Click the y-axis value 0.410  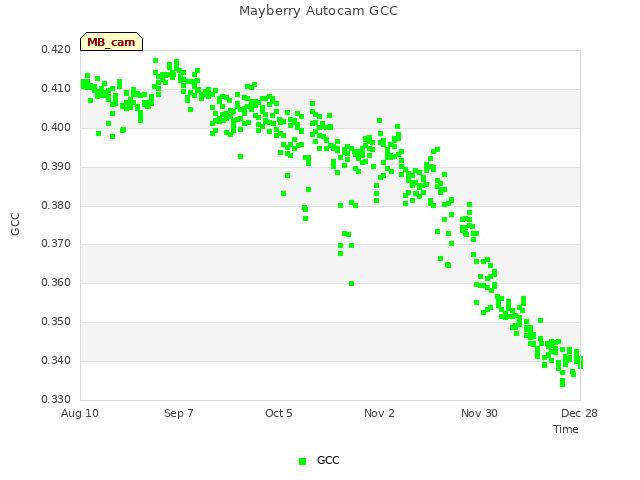[x=56, y=88]
